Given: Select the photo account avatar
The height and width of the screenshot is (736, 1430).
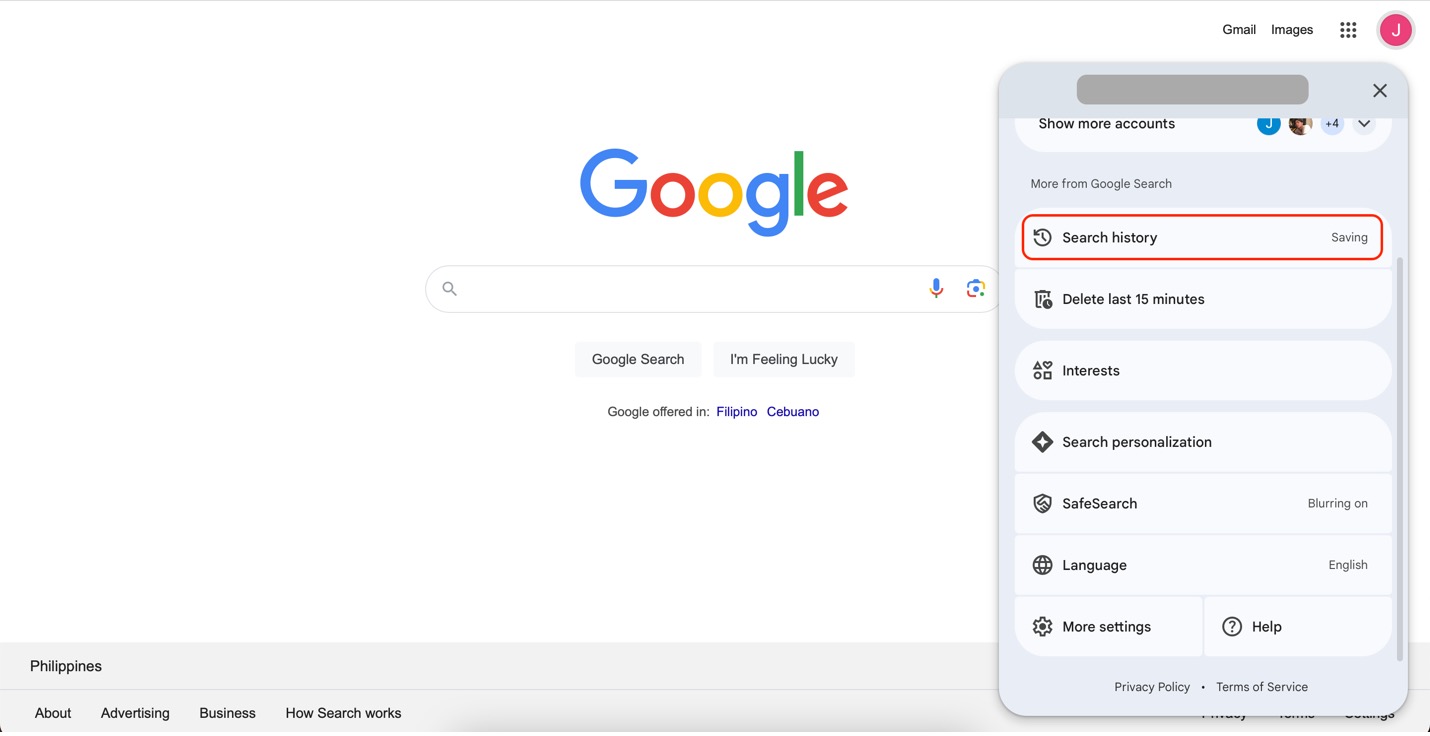Looking at the screenshot, I should click(x=1300, y=124).
